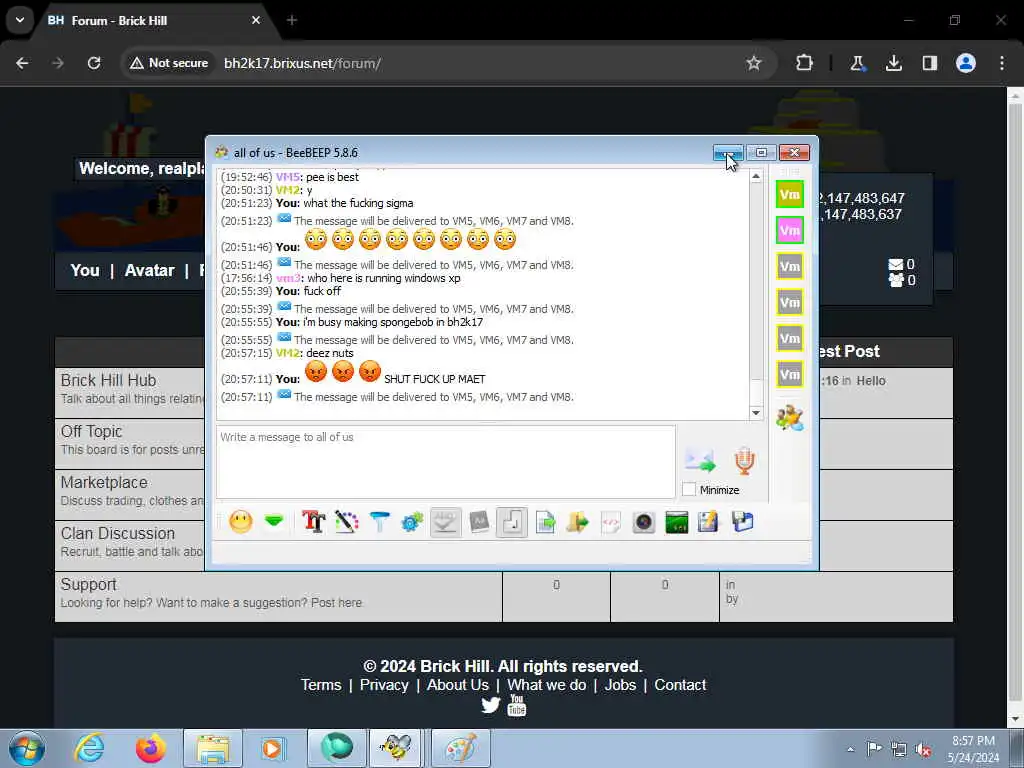1024x768 pixels.
Task: Click the Not secure site info badge
Action: coord(169,63)
